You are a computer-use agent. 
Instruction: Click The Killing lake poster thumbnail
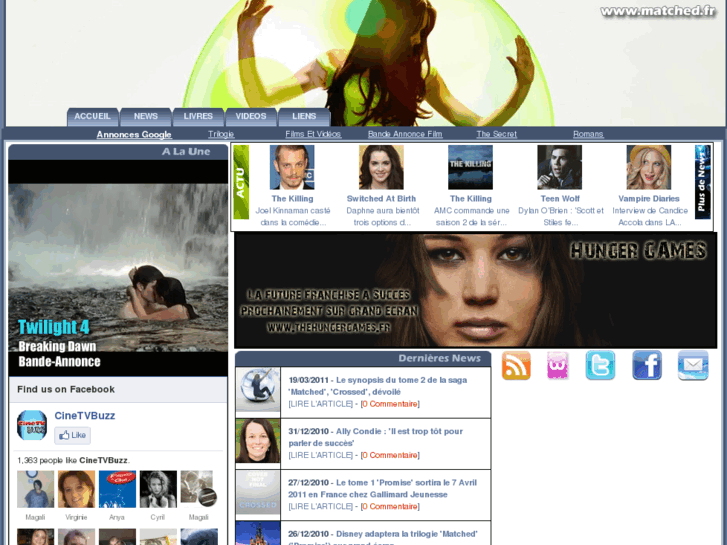[x=470, y=167]
